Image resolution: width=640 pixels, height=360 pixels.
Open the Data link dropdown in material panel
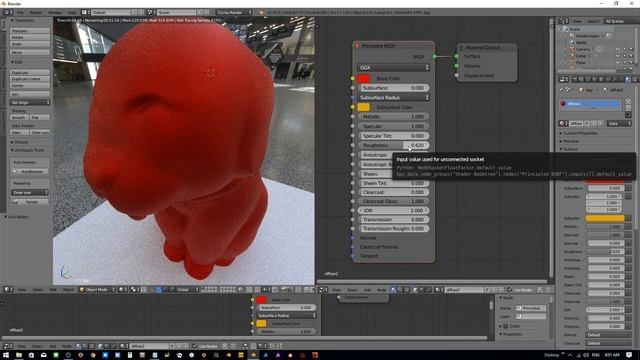(619, 123)
